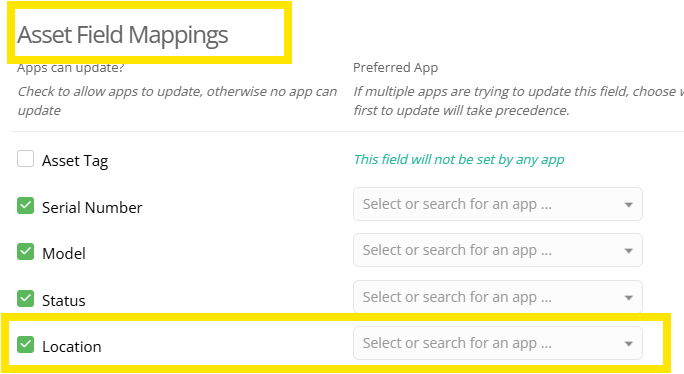Uncheck the Serial Number checkbox
This screenshot has height=374, width=684.
click(x=25, y=206)
